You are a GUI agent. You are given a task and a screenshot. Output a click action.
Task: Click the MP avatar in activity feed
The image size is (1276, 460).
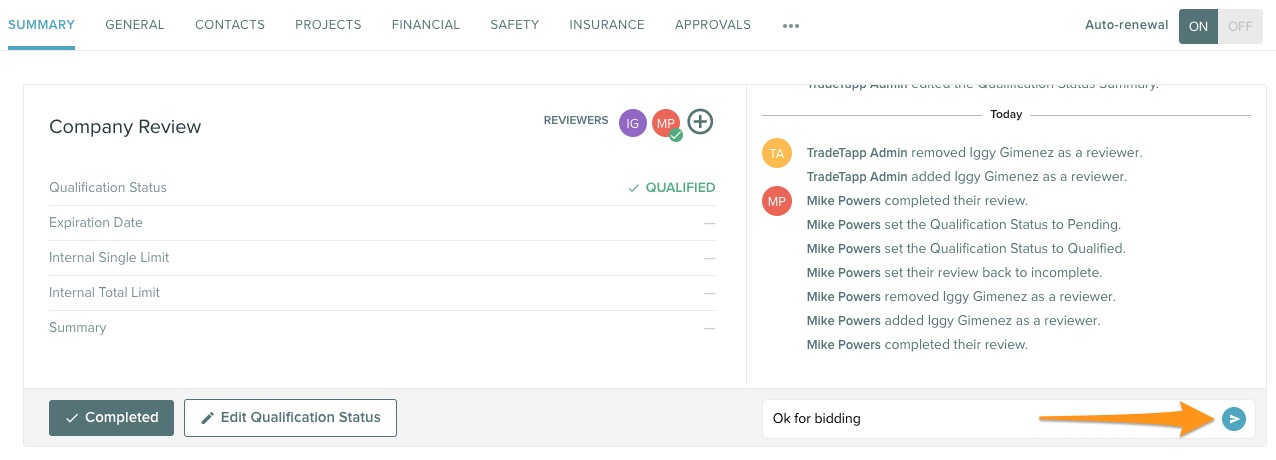click(776, 201)
